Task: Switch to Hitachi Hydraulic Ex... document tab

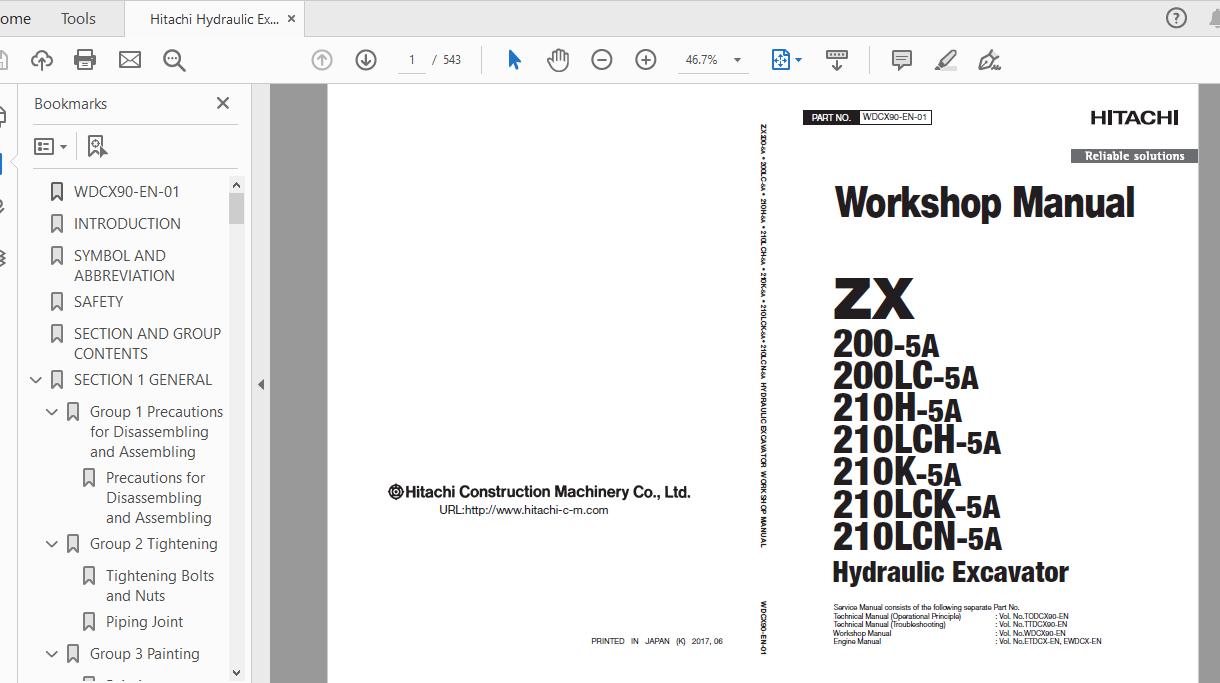Action: (x=214, y=19)
